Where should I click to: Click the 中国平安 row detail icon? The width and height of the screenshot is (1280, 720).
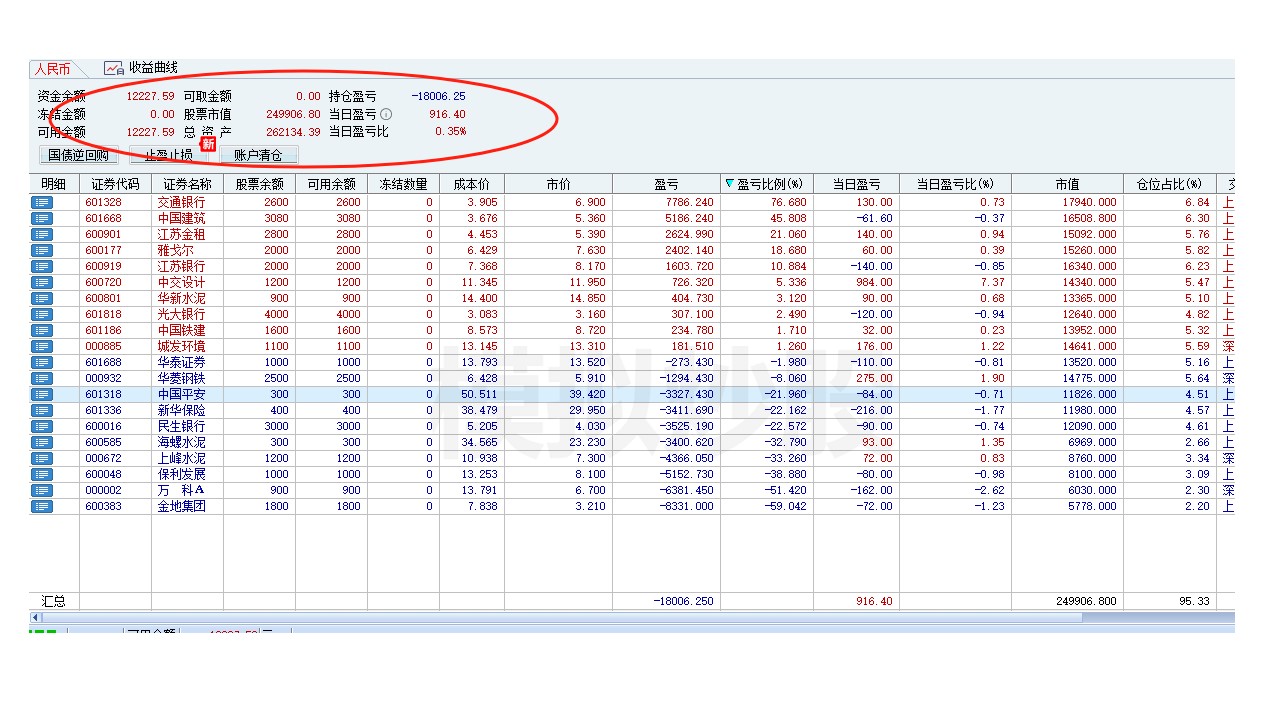pos(42,394)
